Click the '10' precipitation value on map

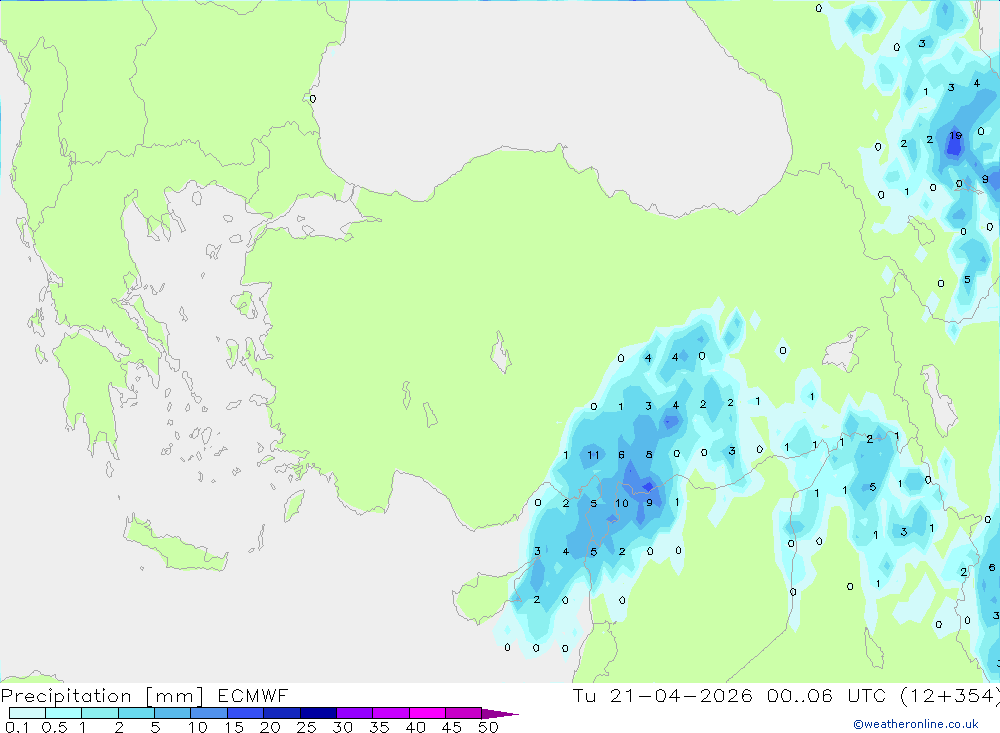[622, 503]
